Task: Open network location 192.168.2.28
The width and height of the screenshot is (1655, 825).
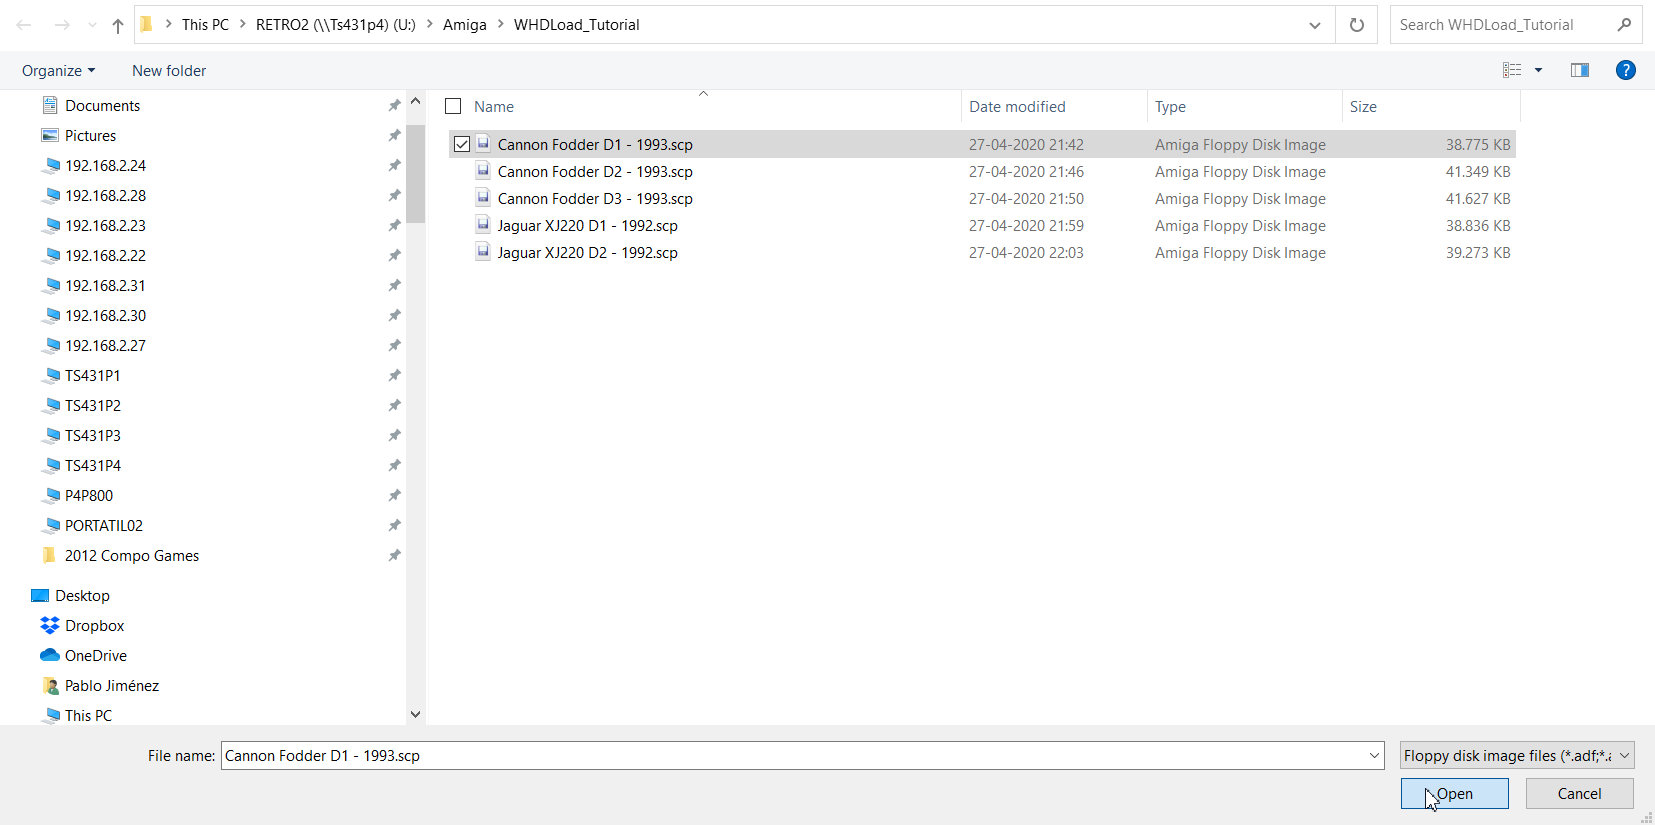Action: click(x=105, y=195)
